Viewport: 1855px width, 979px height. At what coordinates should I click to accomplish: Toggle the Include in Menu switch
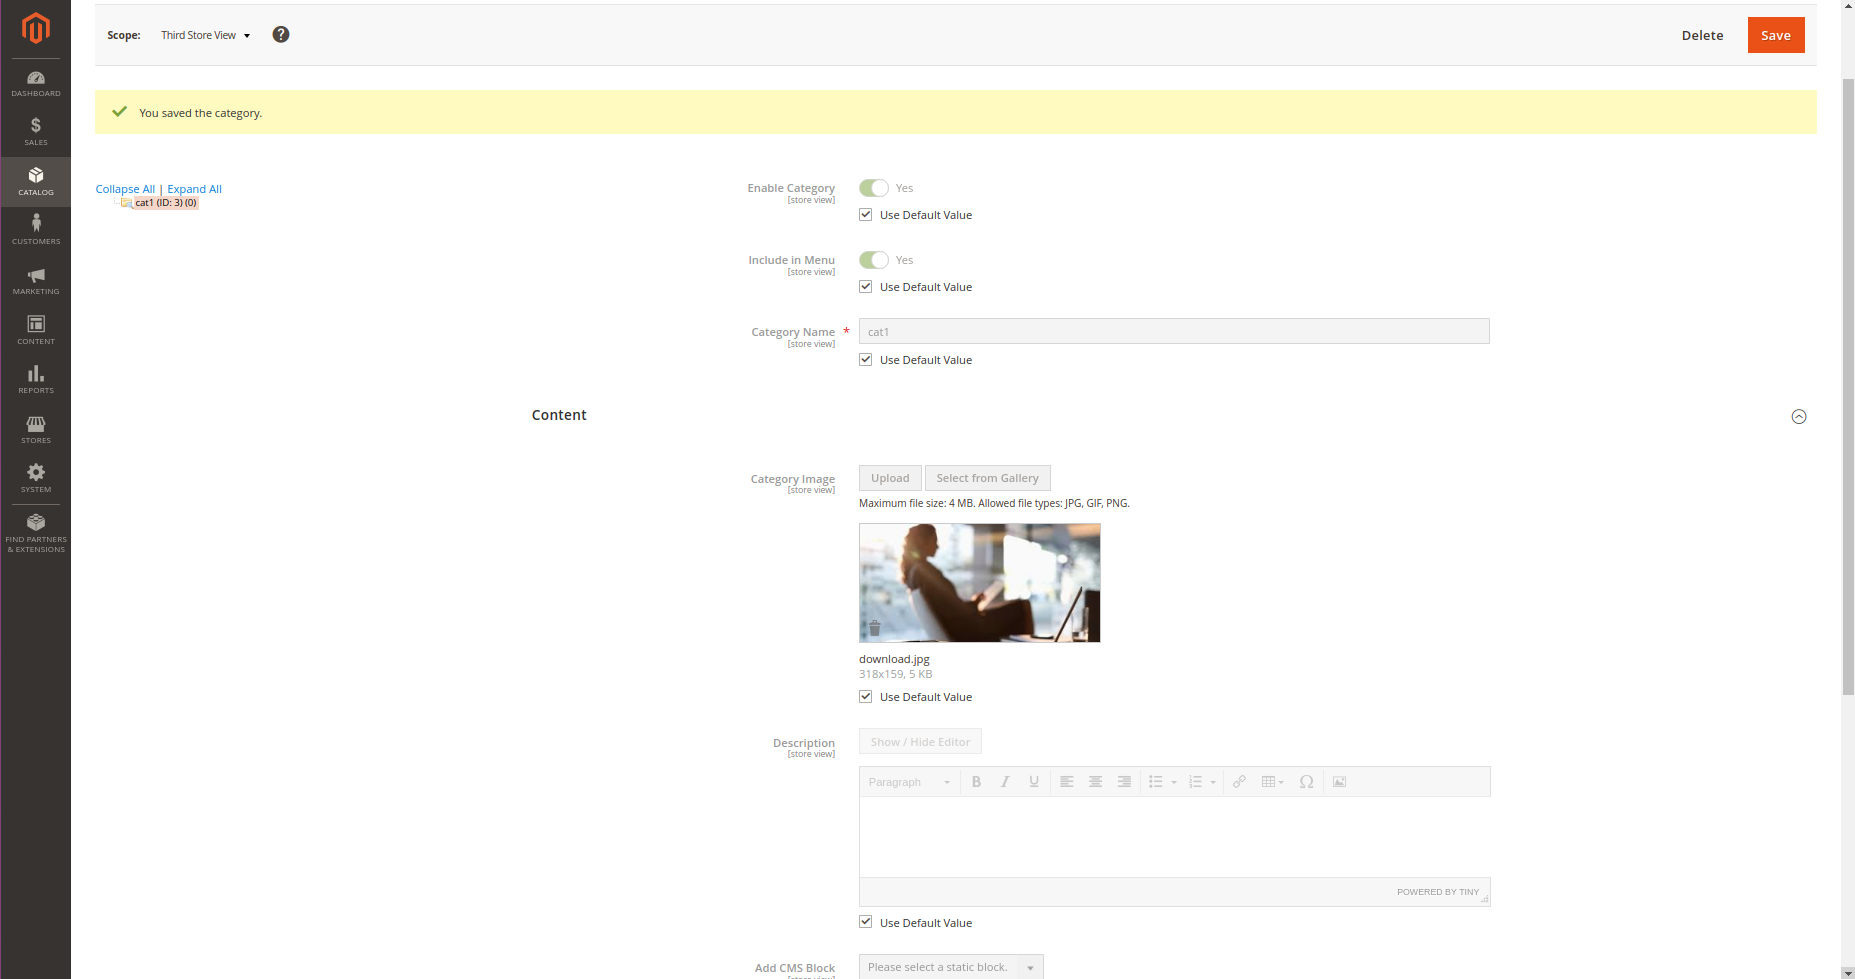click(874, 260)
